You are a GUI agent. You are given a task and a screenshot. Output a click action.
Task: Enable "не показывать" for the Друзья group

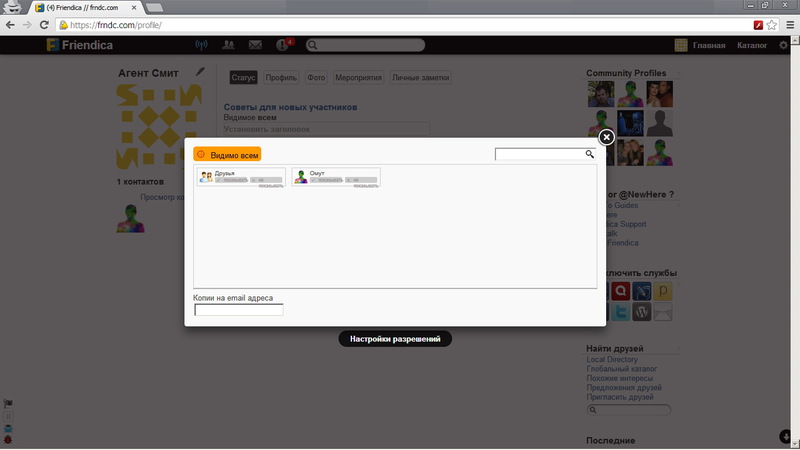(266, 181)
